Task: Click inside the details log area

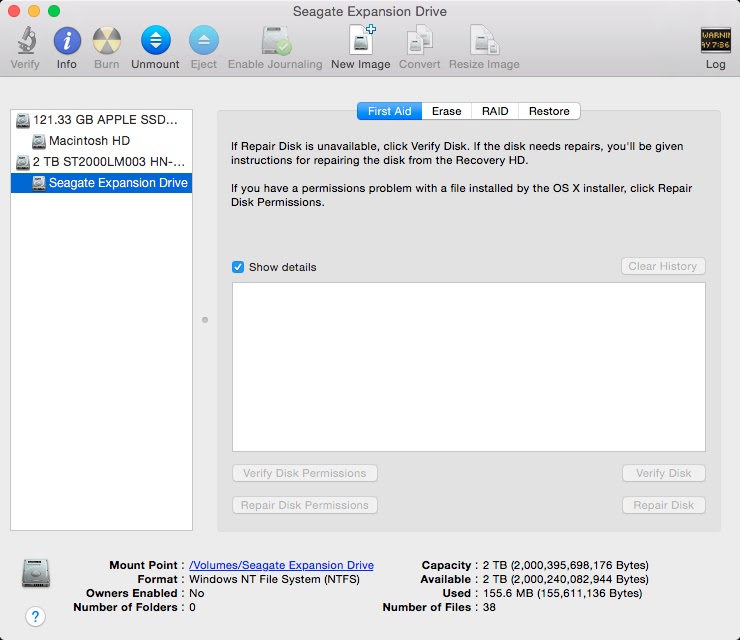Action: coord(469,367)
